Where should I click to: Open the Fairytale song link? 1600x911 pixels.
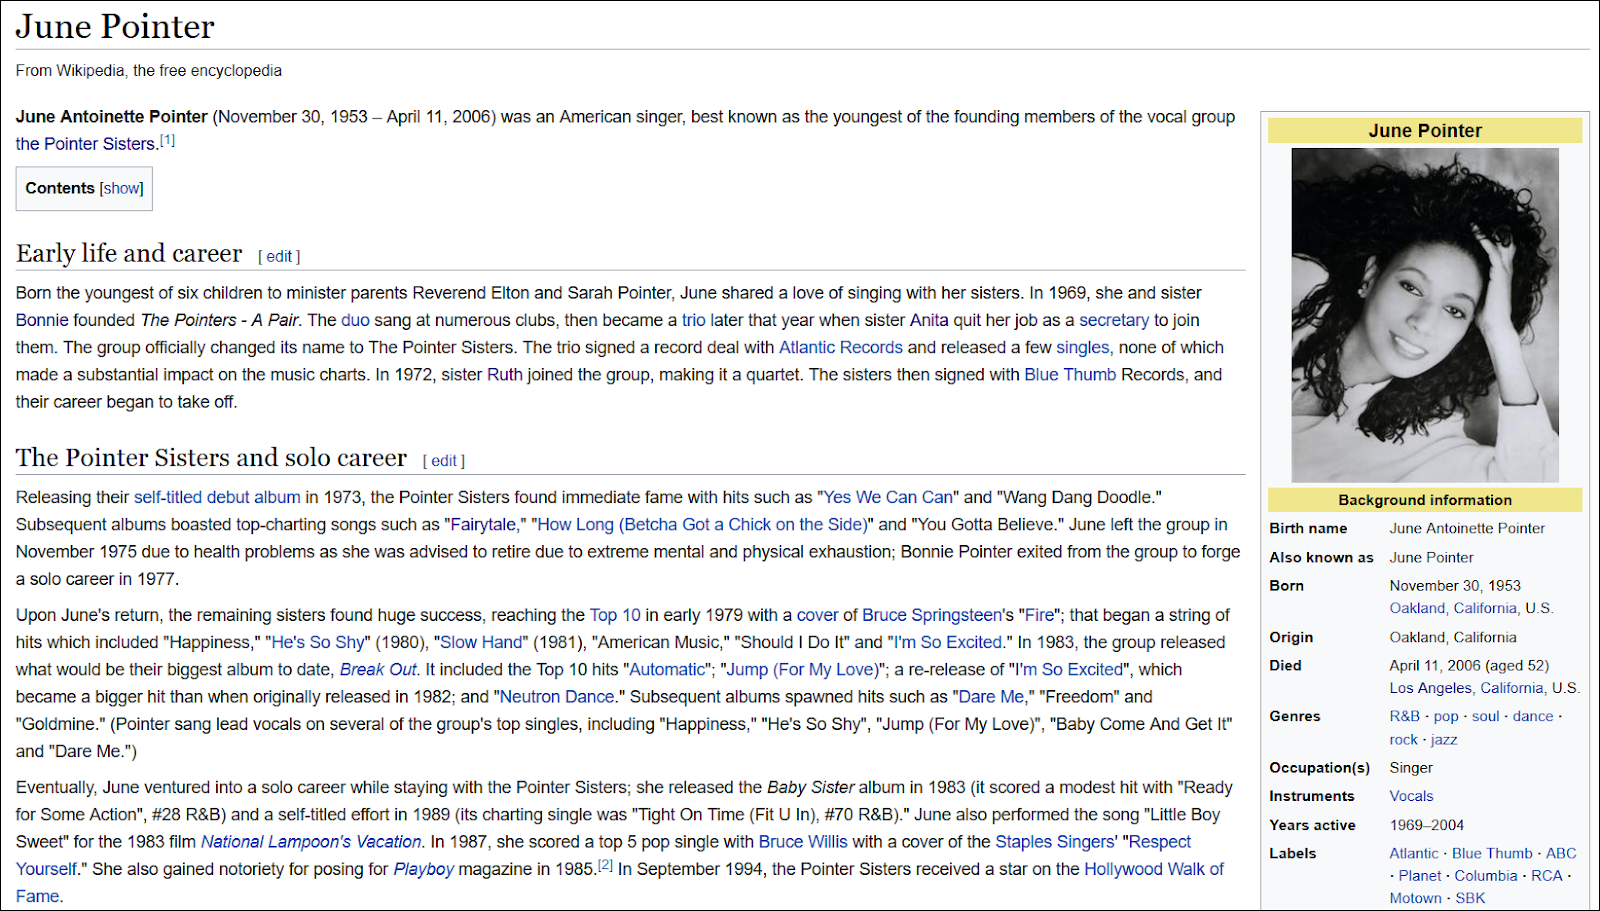483,524
